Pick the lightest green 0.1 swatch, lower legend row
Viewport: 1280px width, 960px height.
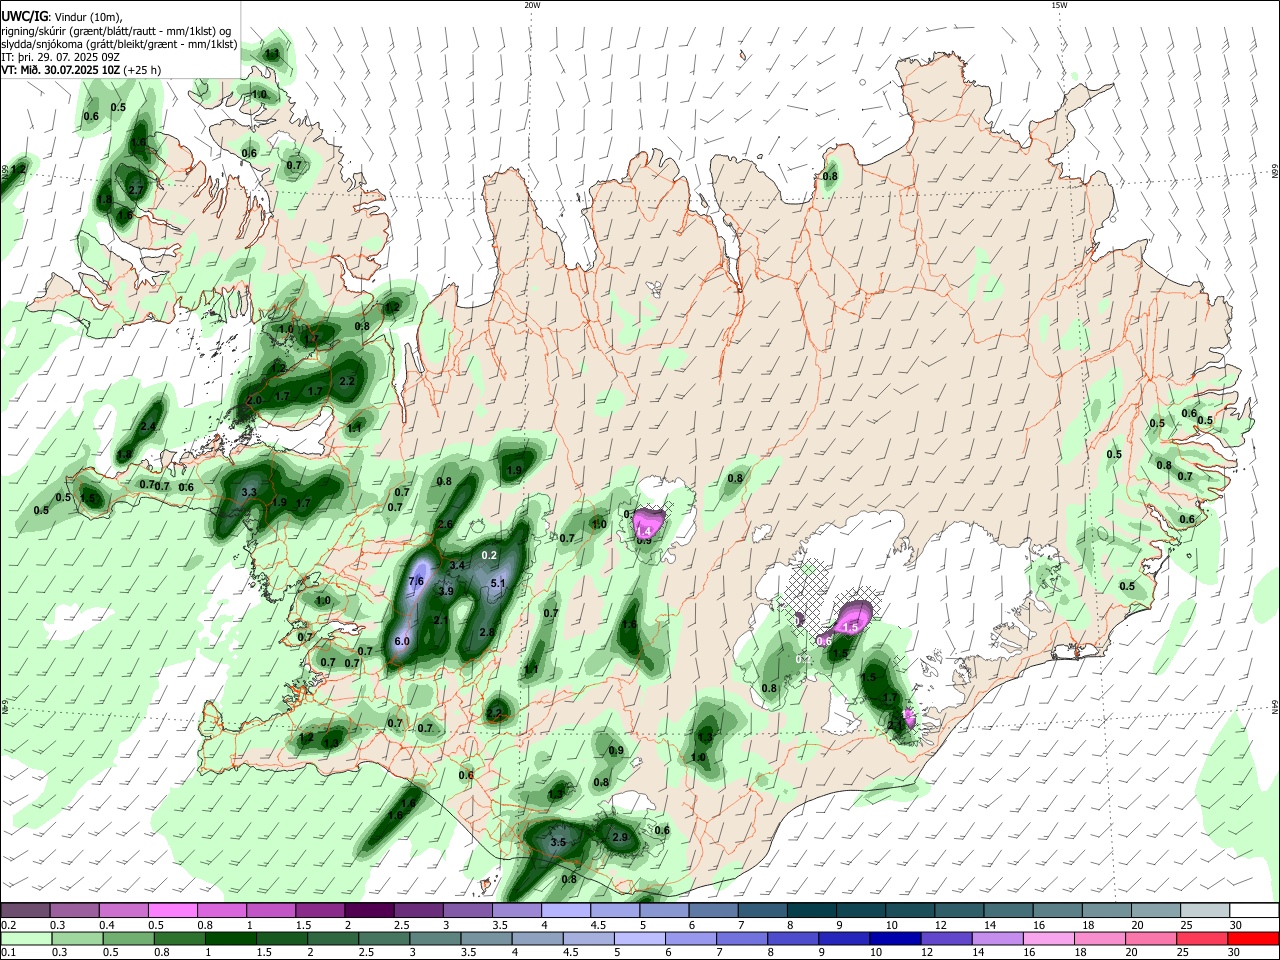[27, 938]
